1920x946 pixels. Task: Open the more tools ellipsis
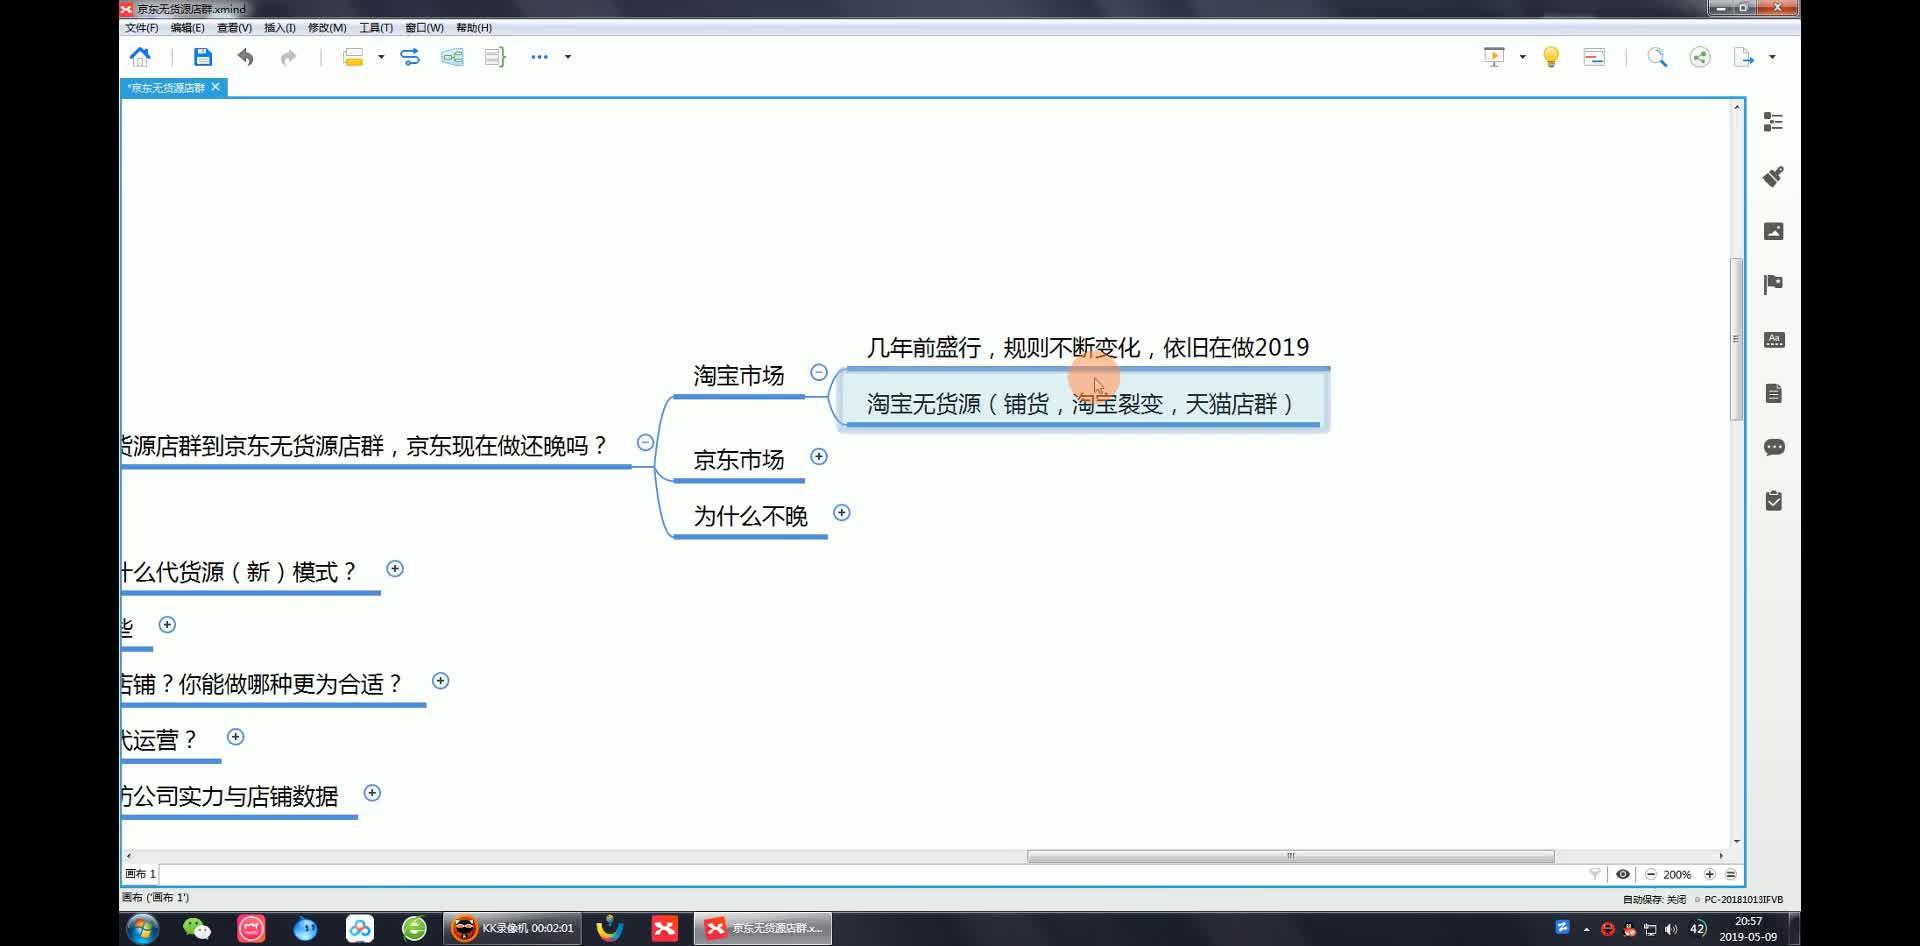coord(539,57)
